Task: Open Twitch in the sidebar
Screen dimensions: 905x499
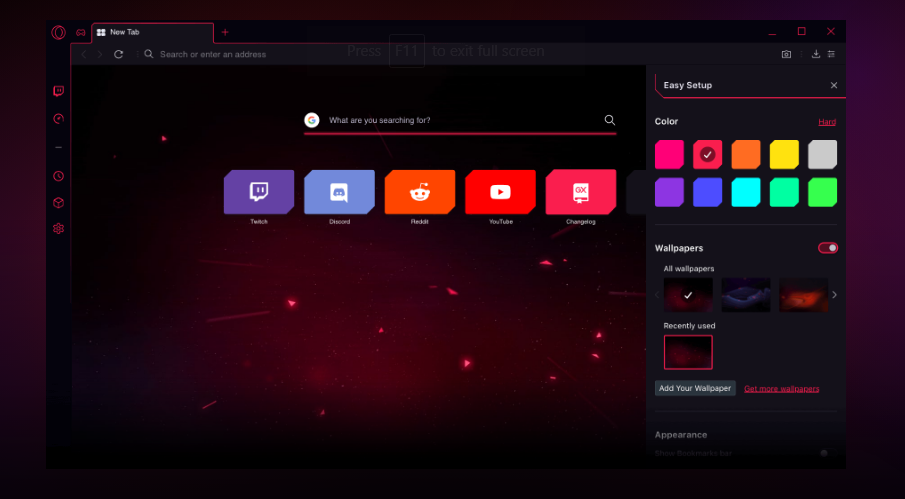Action: (x=58, y=91)
